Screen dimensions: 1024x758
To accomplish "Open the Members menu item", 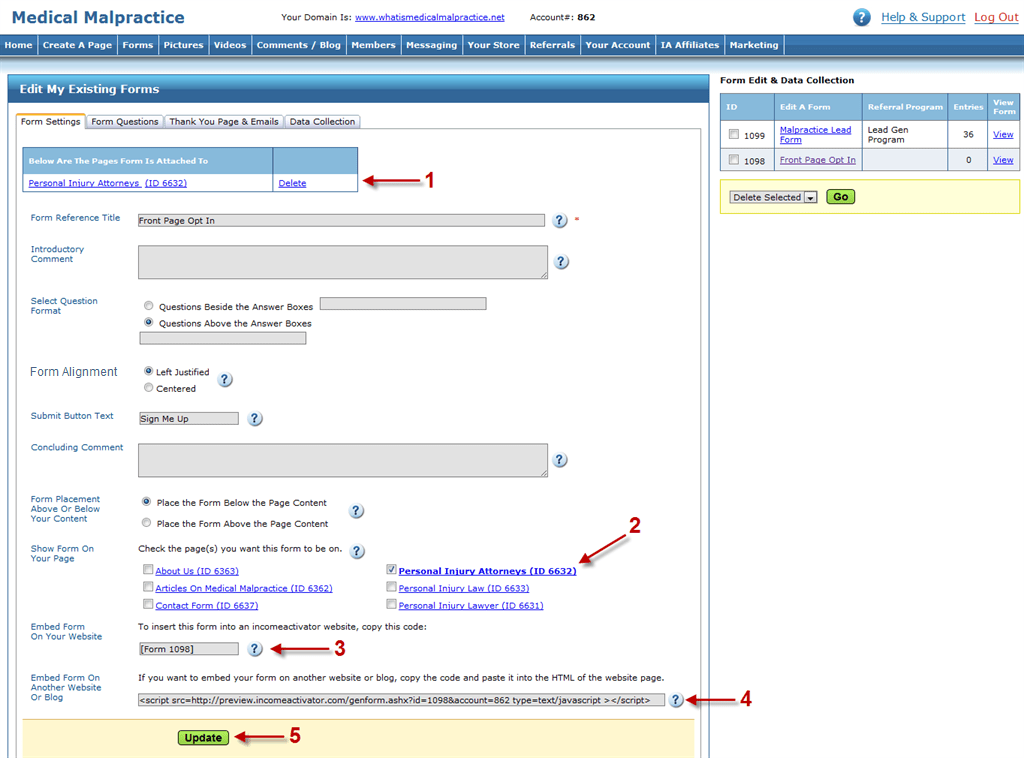I will click(374, 45).
